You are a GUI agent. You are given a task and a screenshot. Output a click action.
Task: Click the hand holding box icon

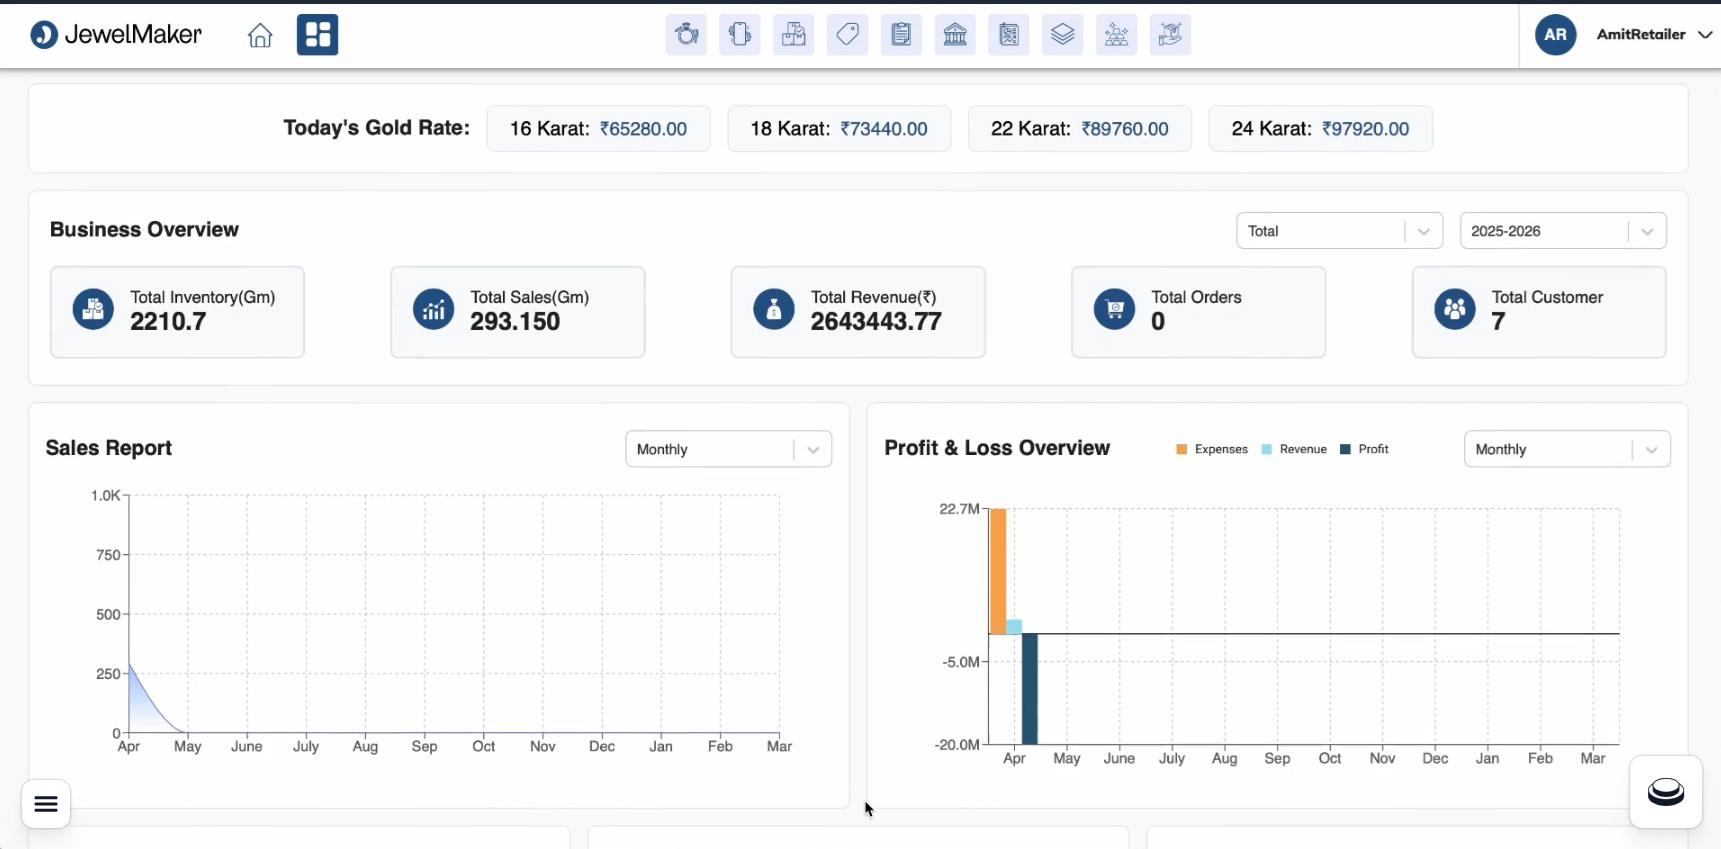point(1170,35)
